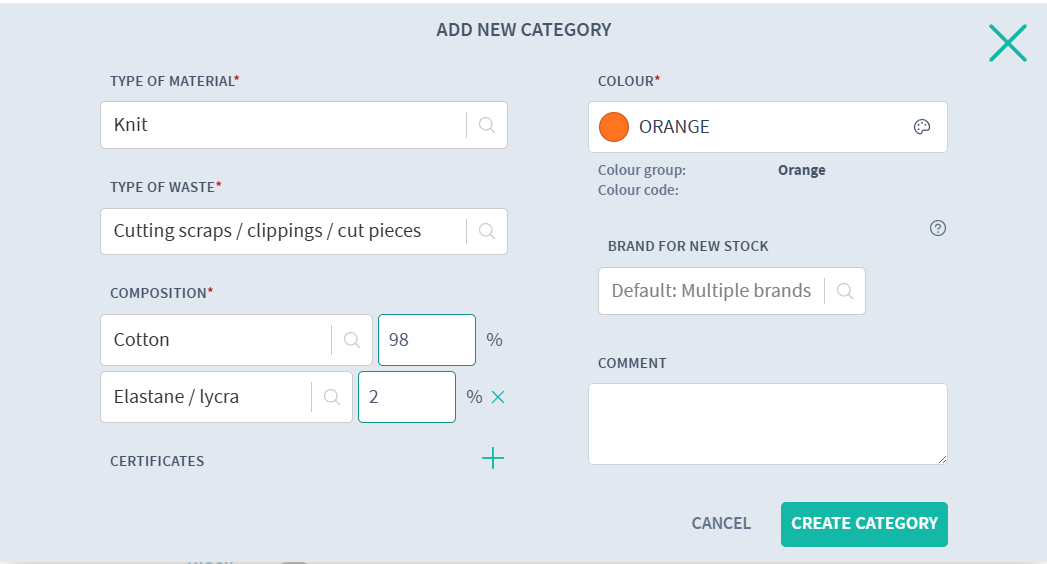Viewport: 1047px width, 564px height.
Task: Click search icon in Brand for New Stock
Action: point(845,291)
